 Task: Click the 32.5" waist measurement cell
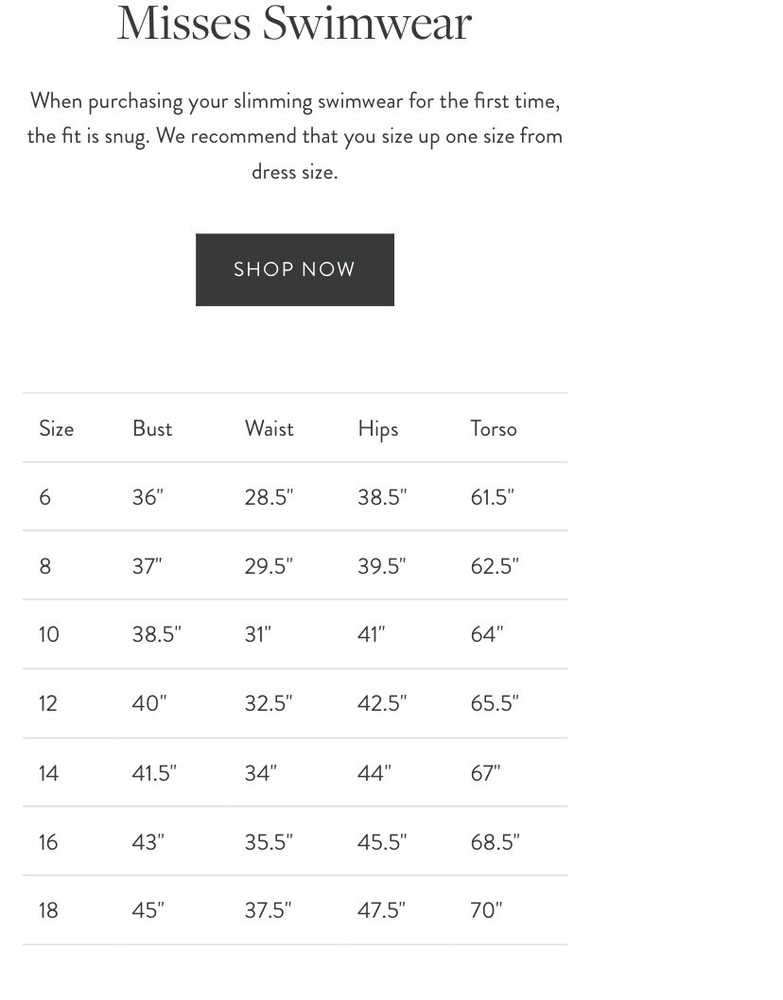[x=268, y=703]
